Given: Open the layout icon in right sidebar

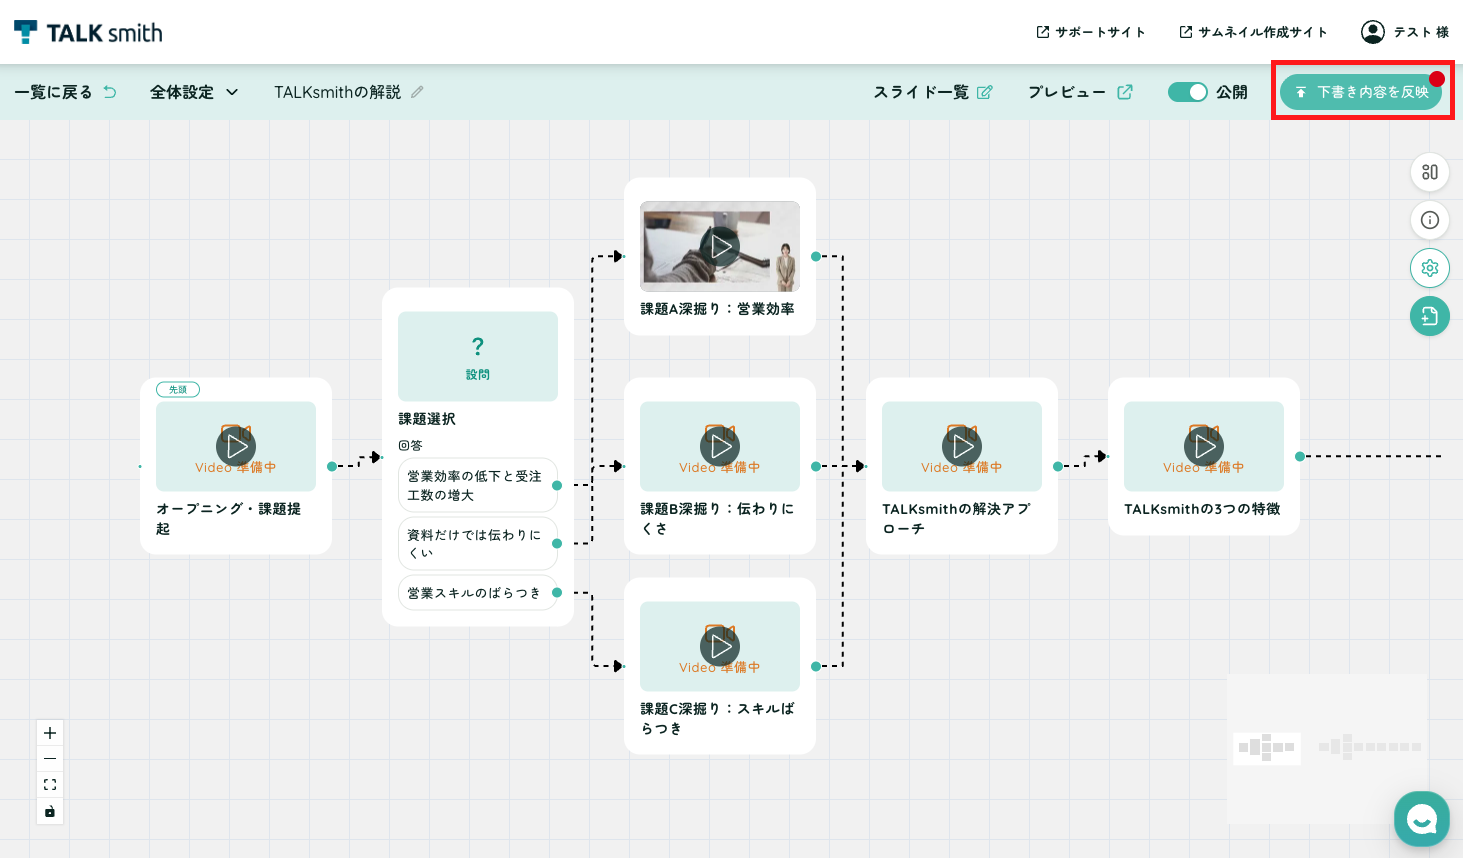Looking at the screenshot, I should [1430, 172].
